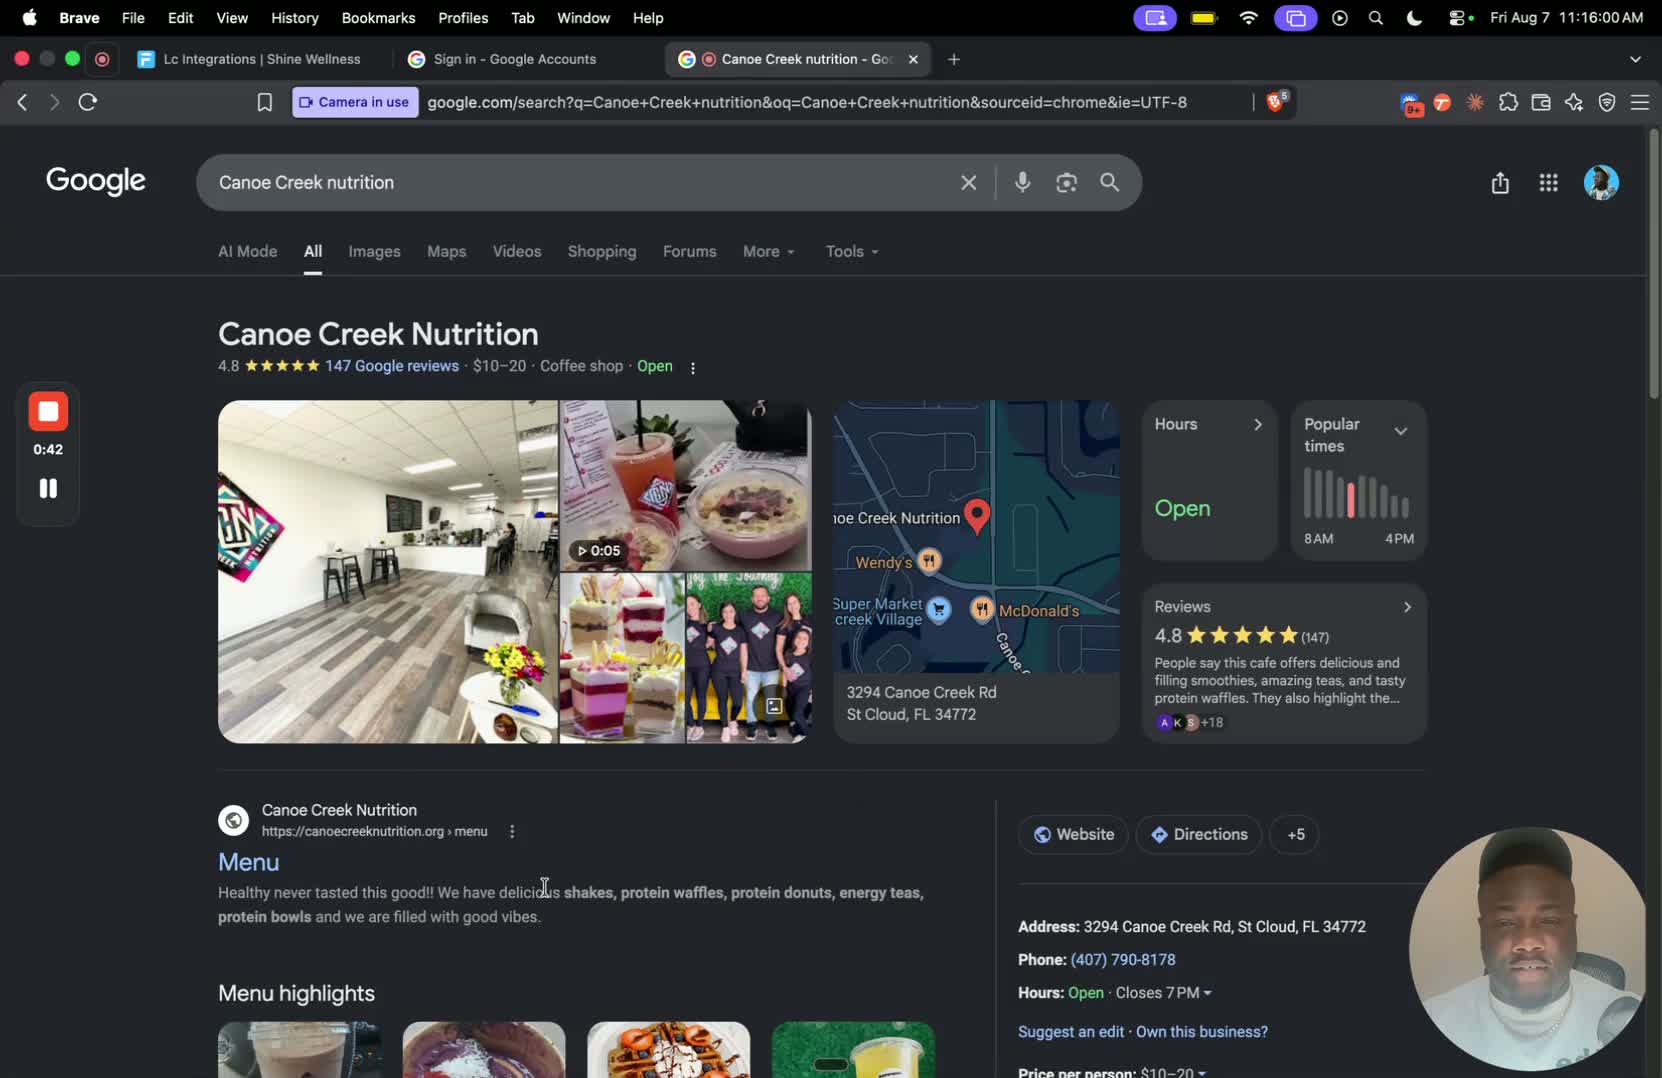Viewport: 1662px width, 1078px height.
Task: Stop the screen recording with the red button
Action: [x=48, y=411]
